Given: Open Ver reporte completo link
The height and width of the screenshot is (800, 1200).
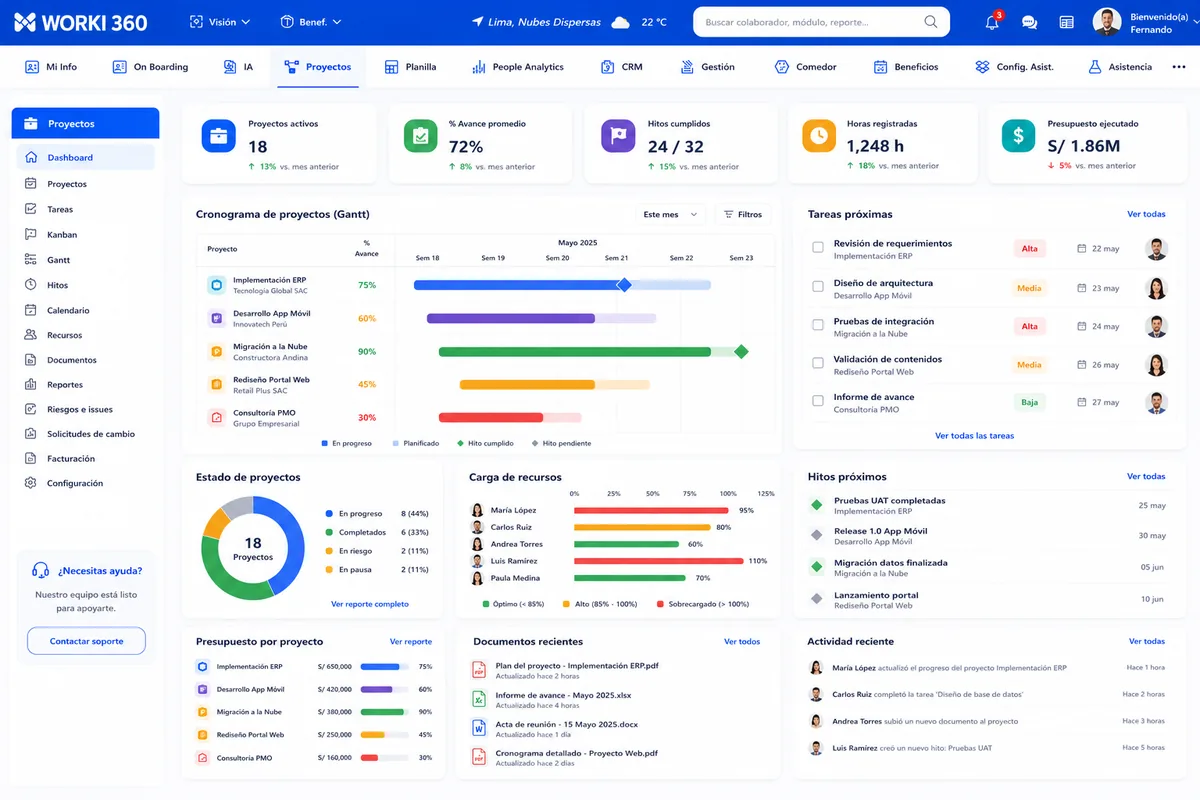Looking at the screenshot, I should [370, 604].
